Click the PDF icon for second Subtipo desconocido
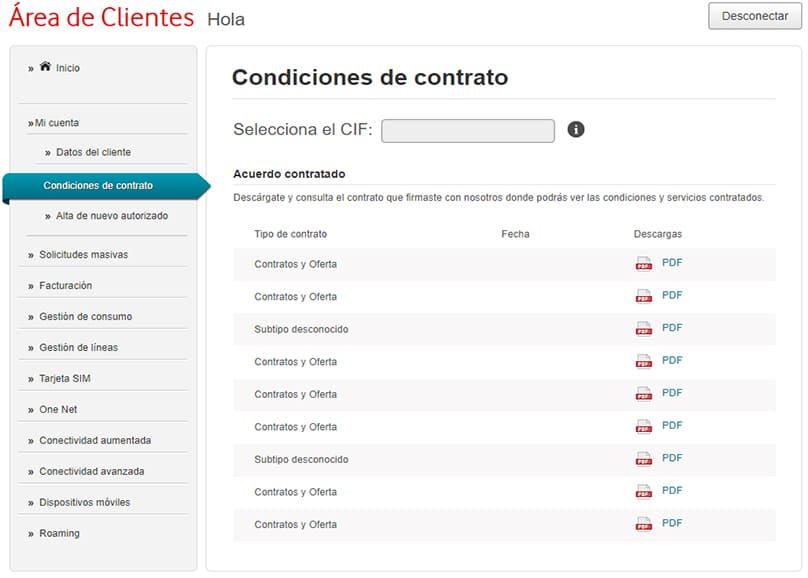Screen dimensions: 808x578 643,459
